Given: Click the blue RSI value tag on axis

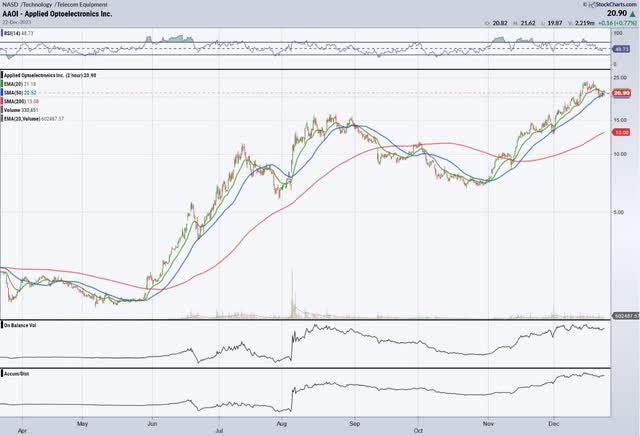Looking at the screenshot, I should [621, 49].
